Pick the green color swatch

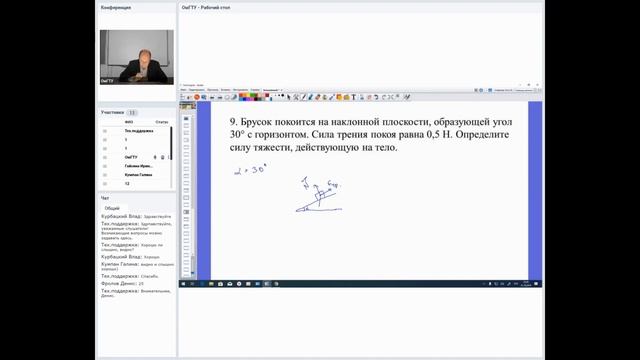click(x=253, y=96)
